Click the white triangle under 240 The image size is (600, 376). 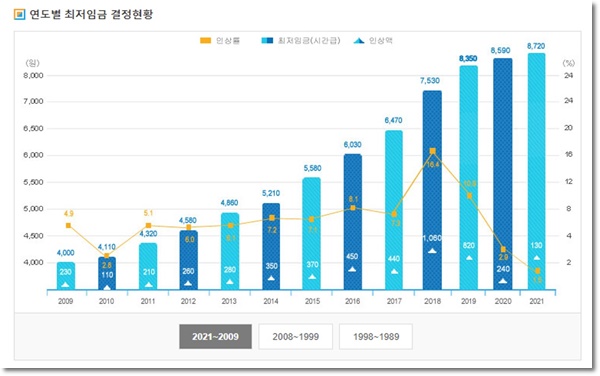click(x=503, y=281)
